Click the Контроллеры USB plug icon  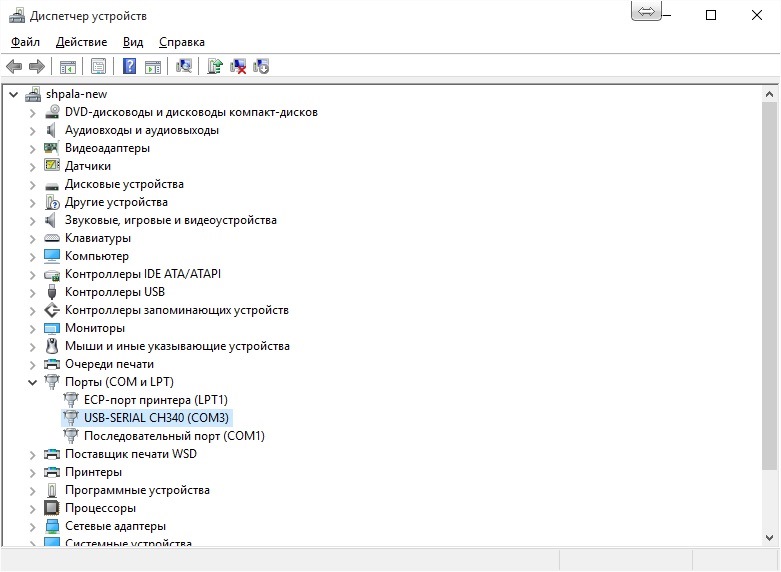[x=52, y=291]
